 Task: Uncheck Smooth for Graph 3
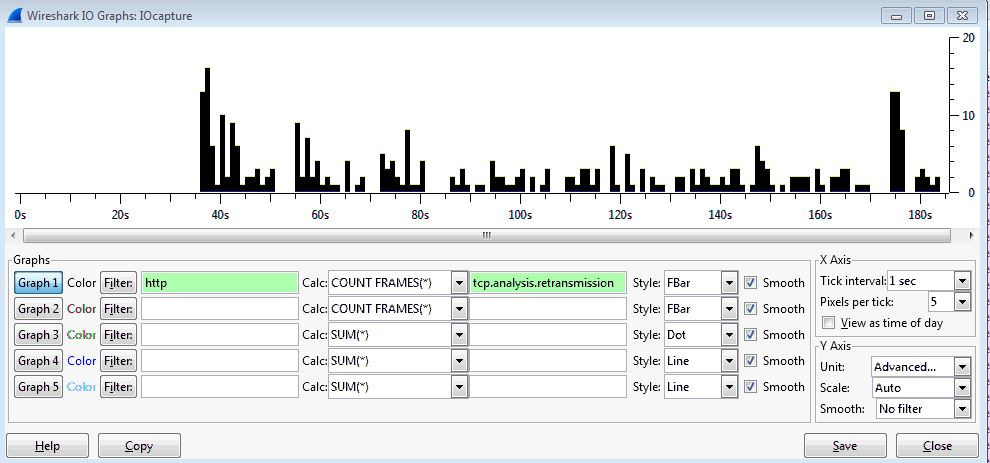point(750,335)
